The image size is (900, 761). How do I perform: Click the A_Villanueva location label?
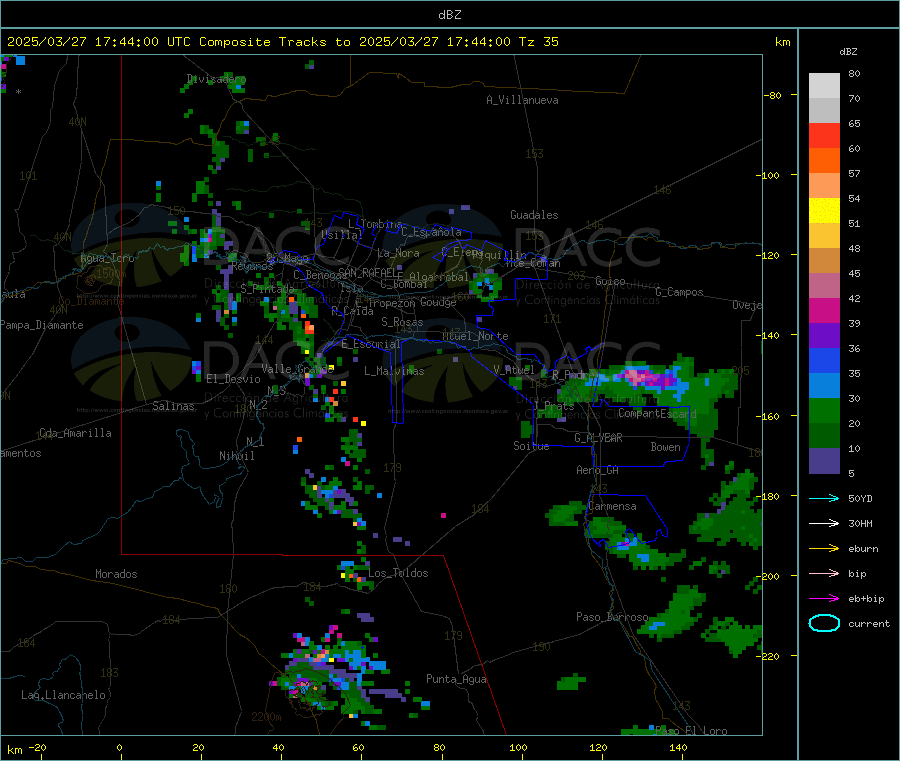[522, 100]
